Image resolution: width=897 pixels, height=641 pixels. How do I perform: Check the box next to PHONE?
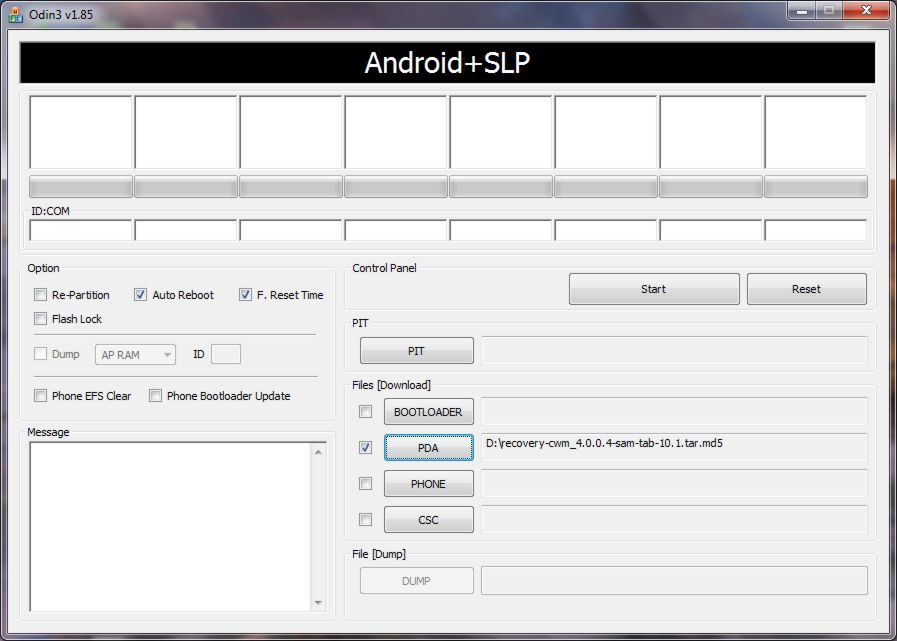365,484
